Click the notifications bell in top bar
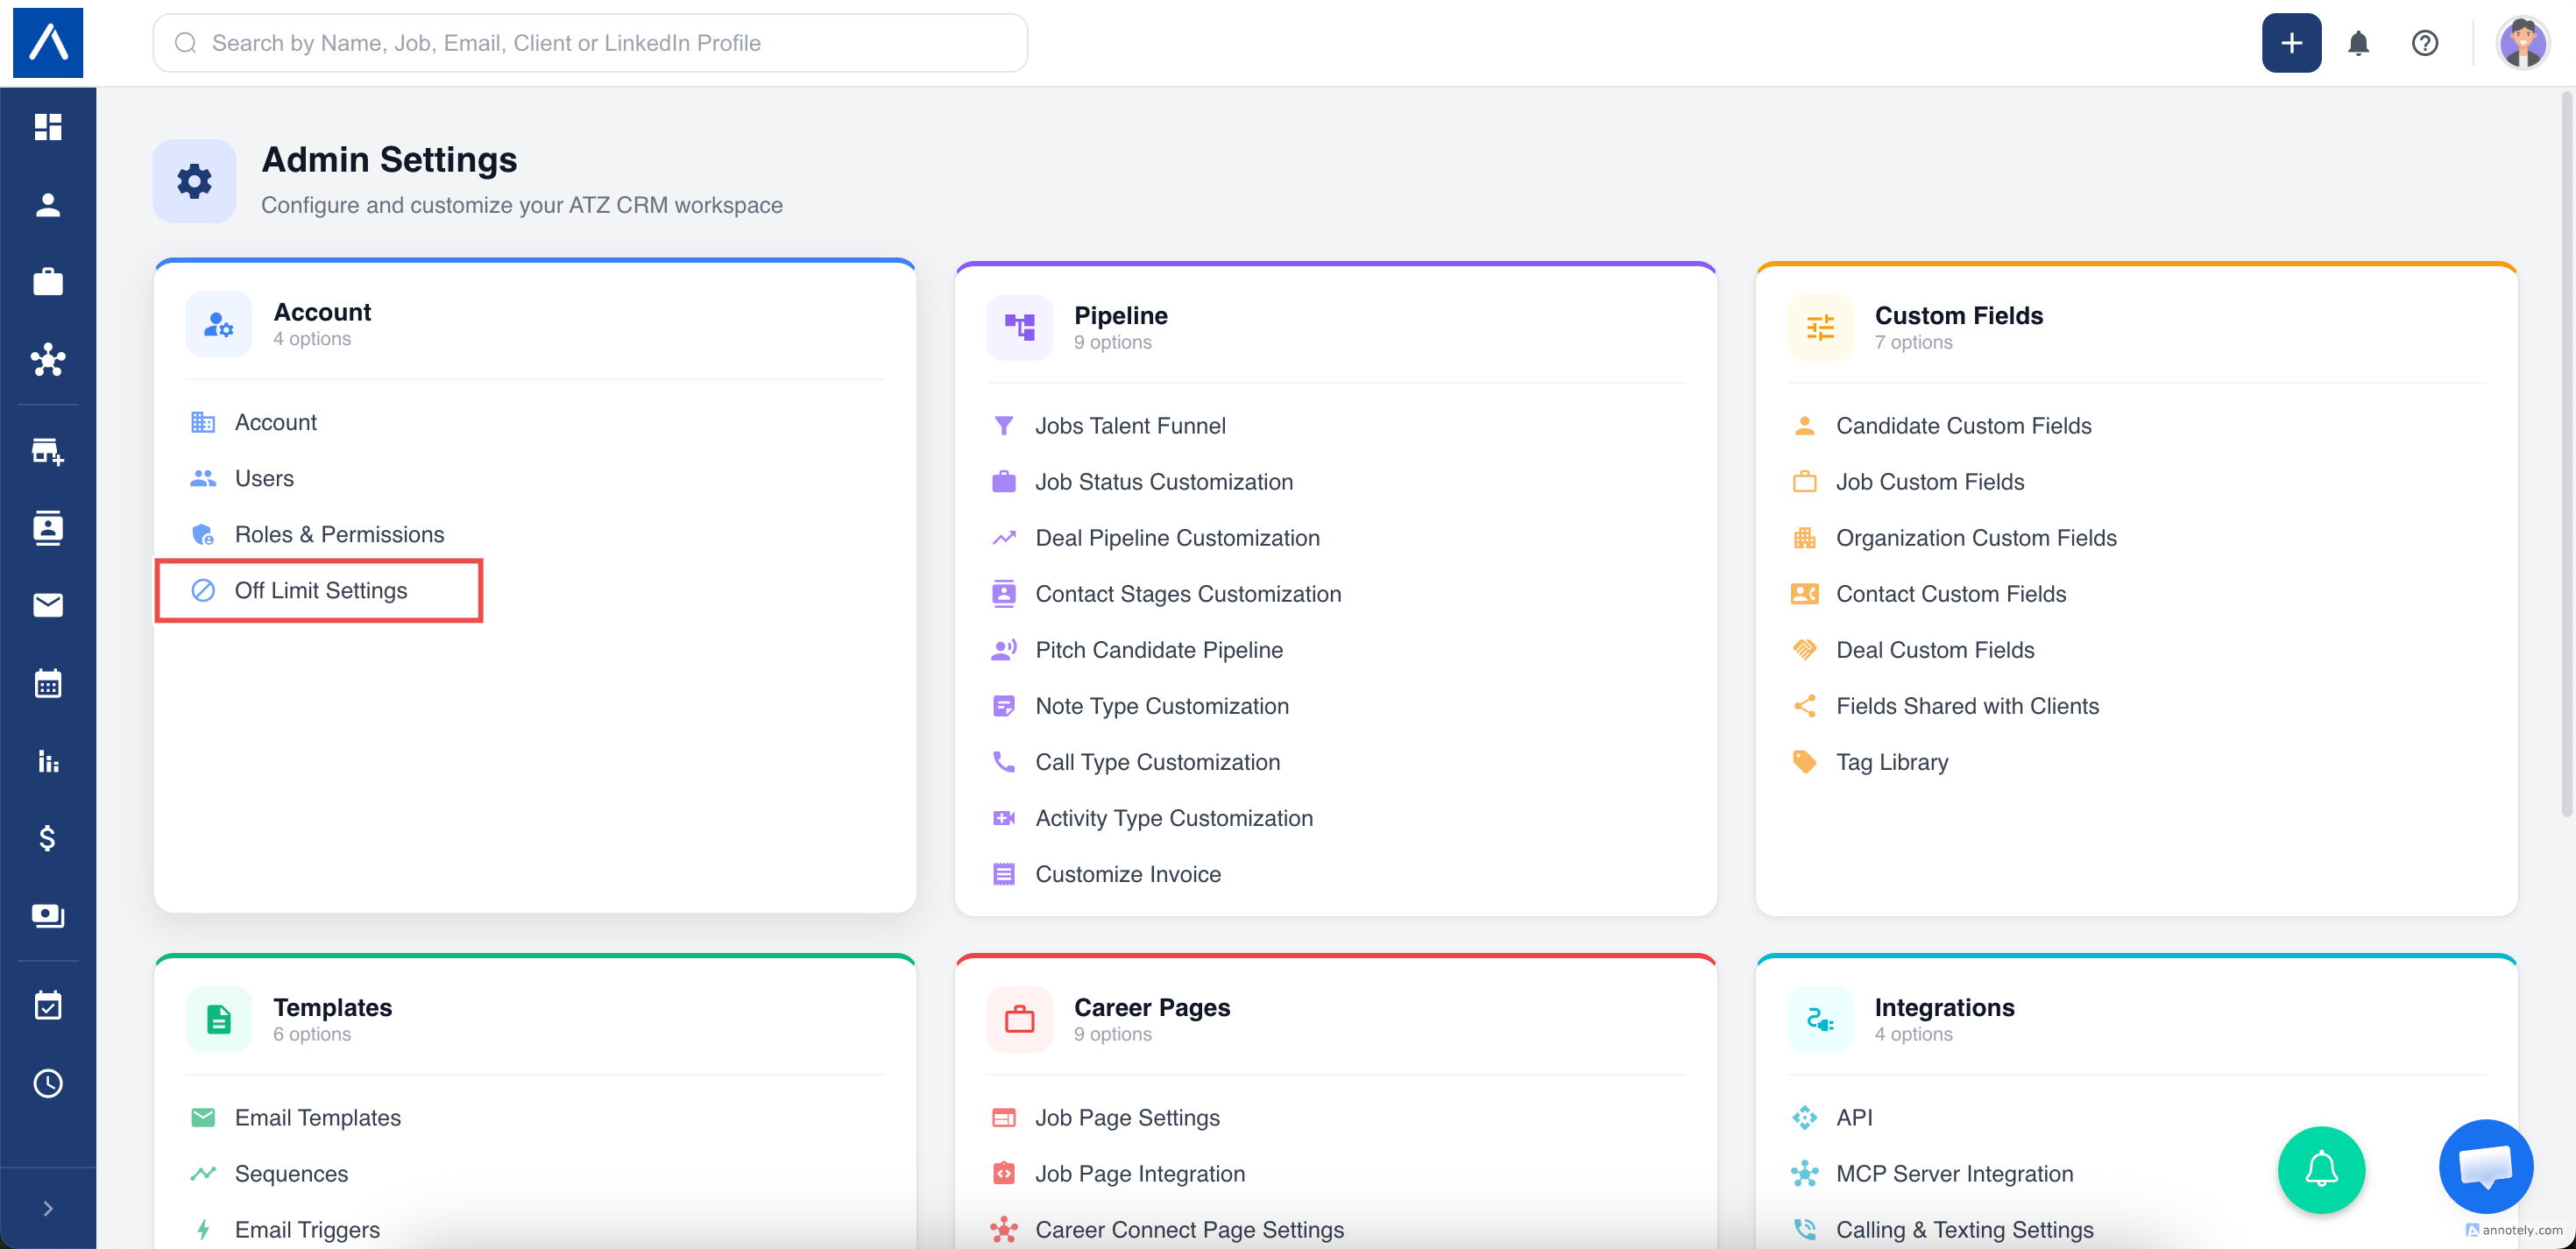Image resolution: width=2576 pixels, height=1249 pixels. 2358,43
